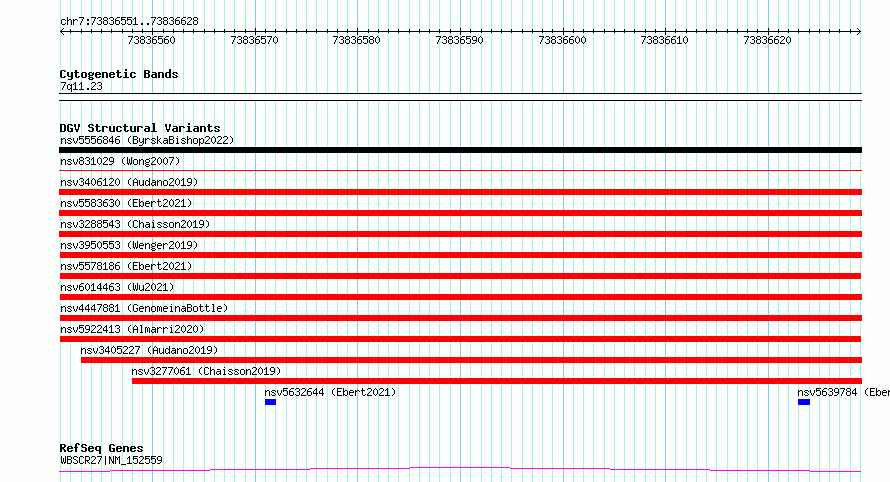Open the nsv831029 (Wong2007) label
This screenshot has height=482, width=890.
[x=120, y=161]
